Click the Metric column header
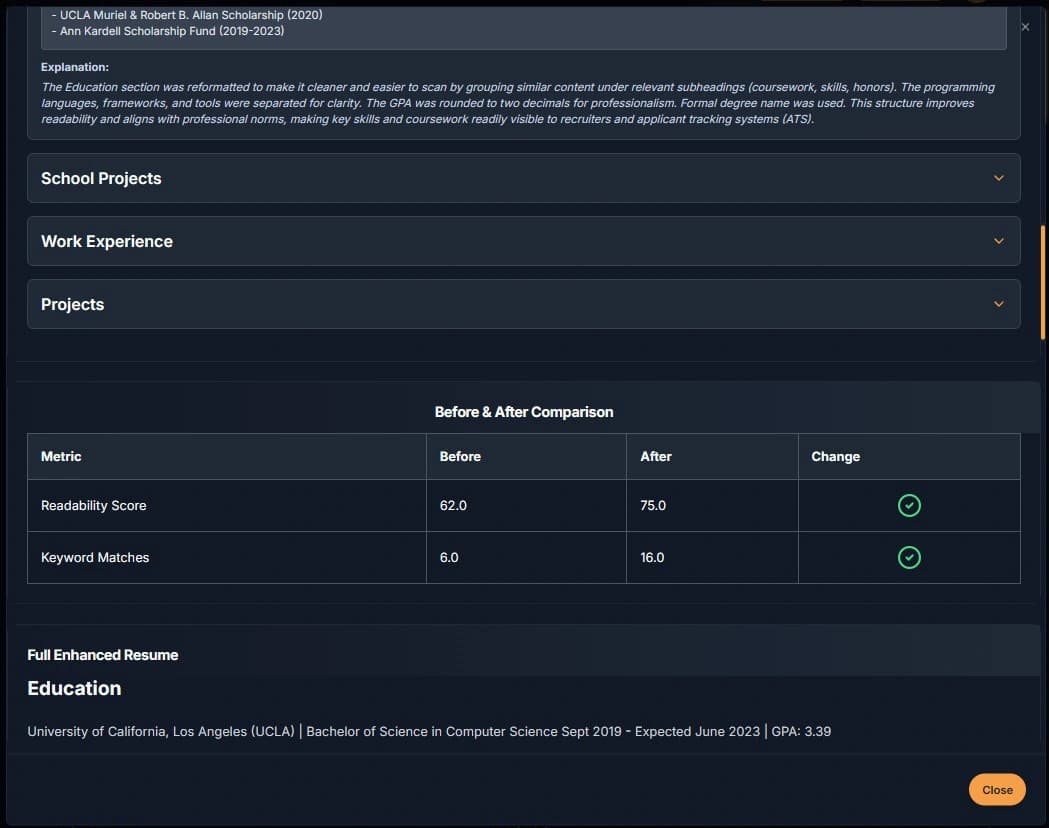This screenshot has width=1049, height=828. (61, 456)
